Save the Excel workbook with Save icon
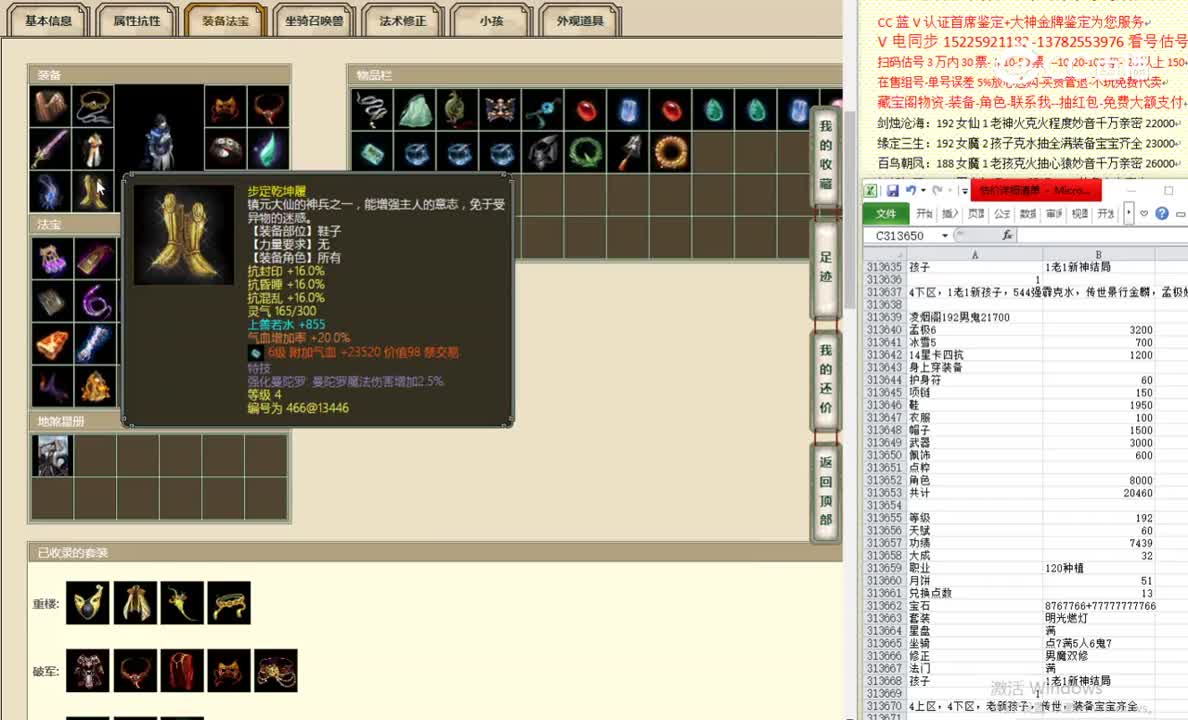 pos(893,190)
